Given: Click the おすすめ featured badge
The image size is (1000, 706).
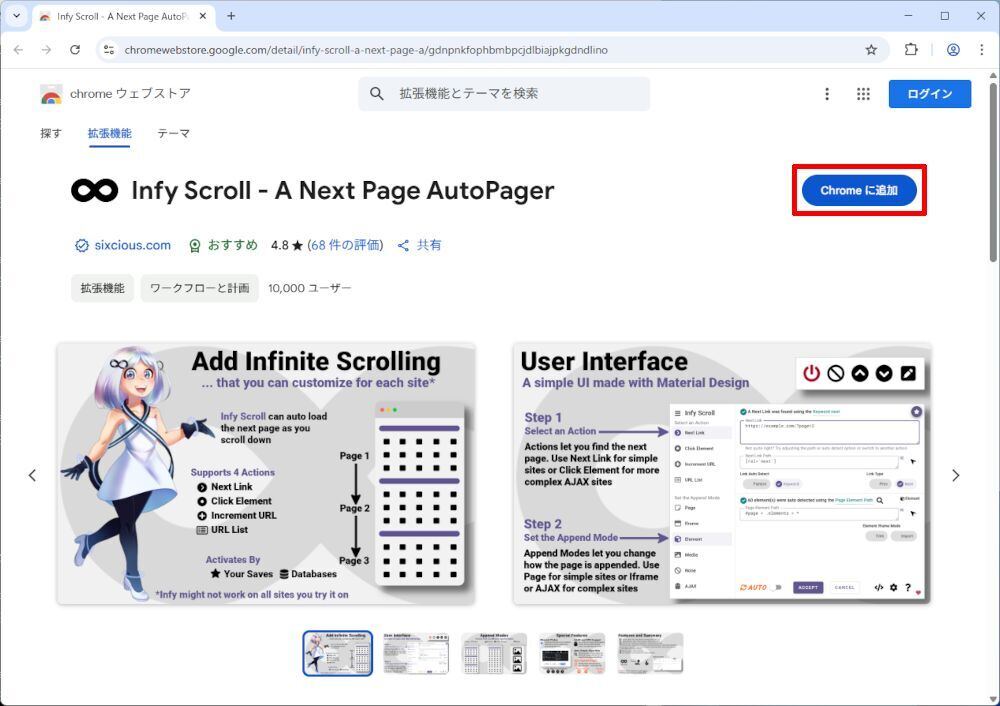Looking at the screenshot, I should tap(223, 246).
